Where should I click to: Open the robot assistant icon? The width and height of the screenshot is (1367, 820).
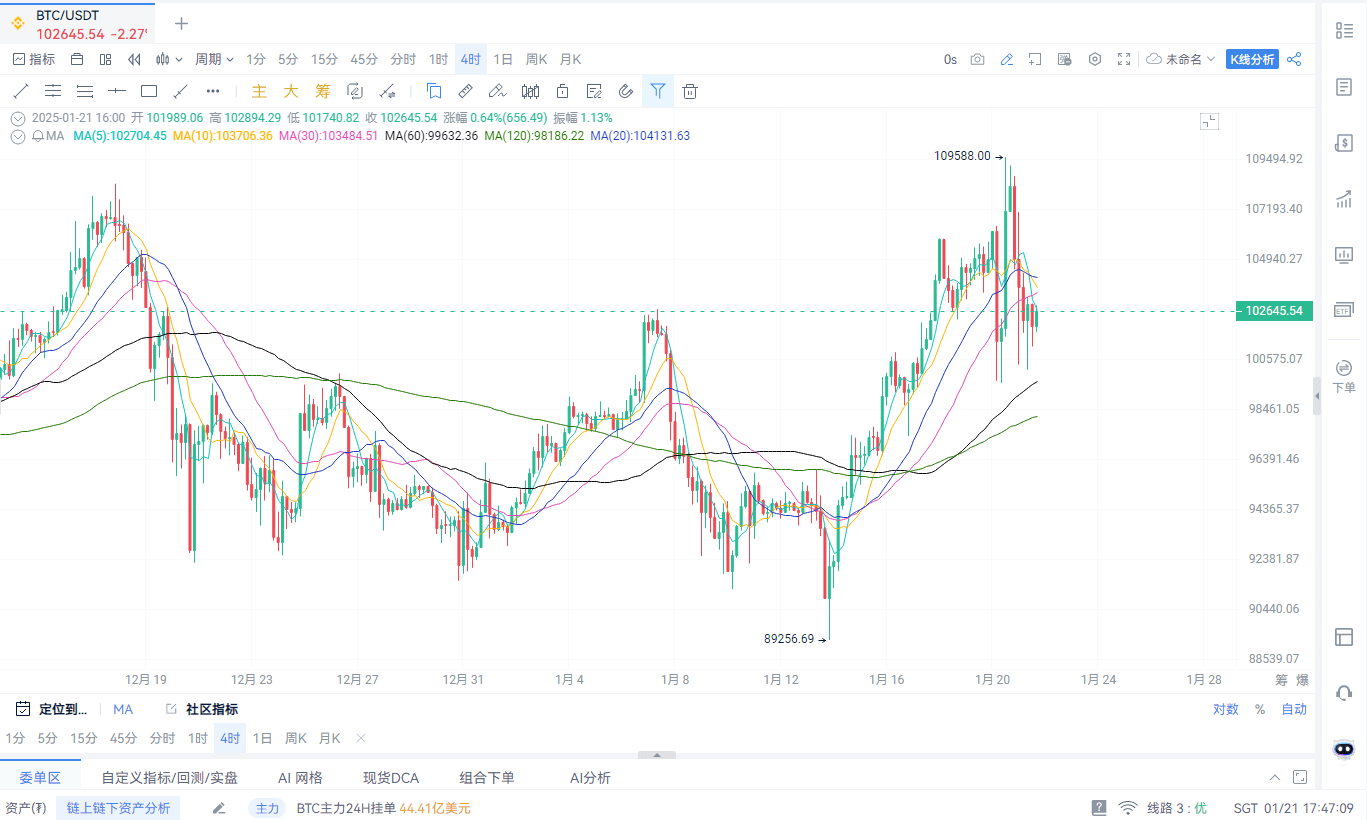click(1345, 749)
